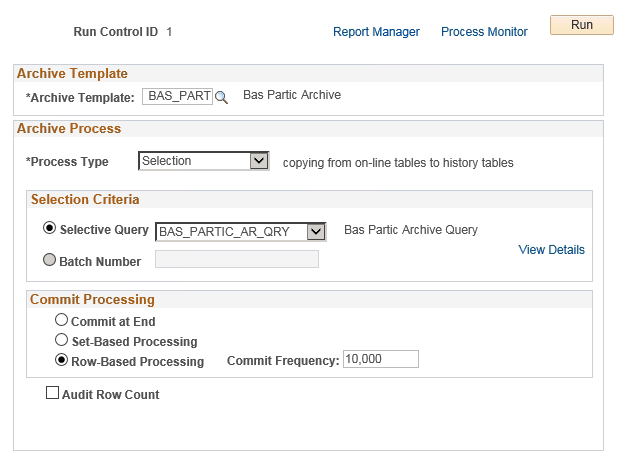Open the Report Manager link
This screenshot has width=625, height=463.
[x=376, y=32]
